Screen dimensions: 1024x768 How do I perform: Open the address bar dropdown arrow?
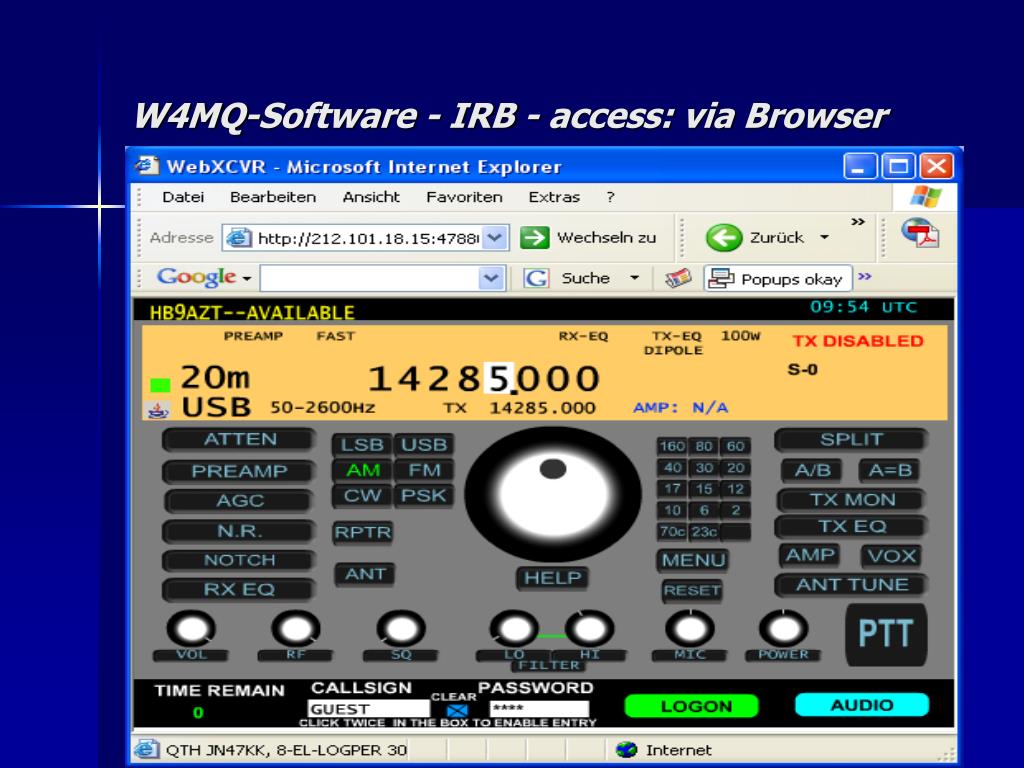coord(495,238)
